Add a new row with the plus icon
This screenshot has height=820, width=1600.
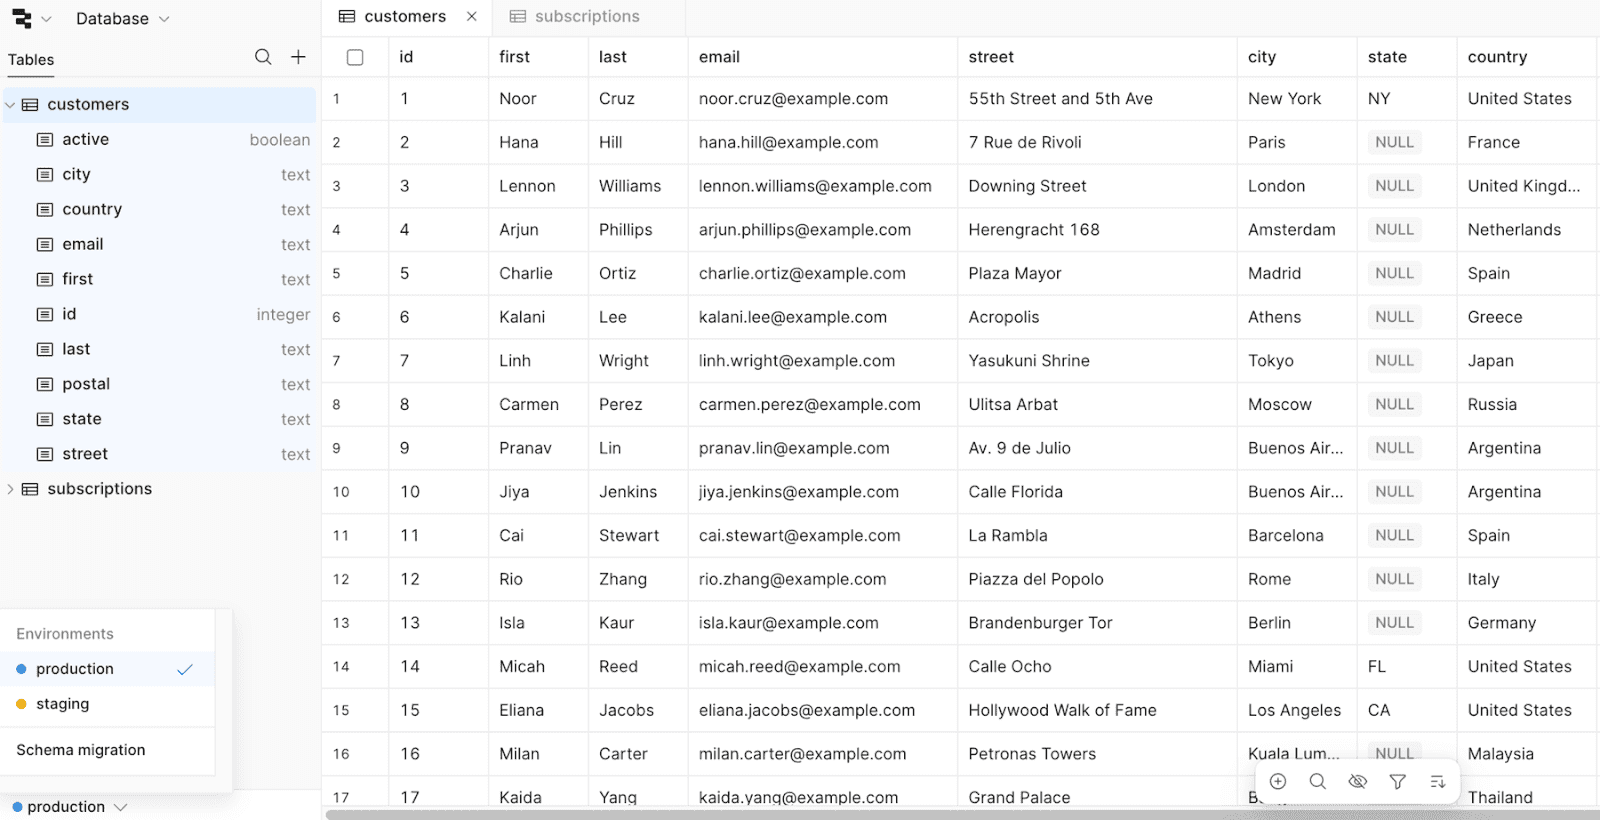pos(1278,781)
